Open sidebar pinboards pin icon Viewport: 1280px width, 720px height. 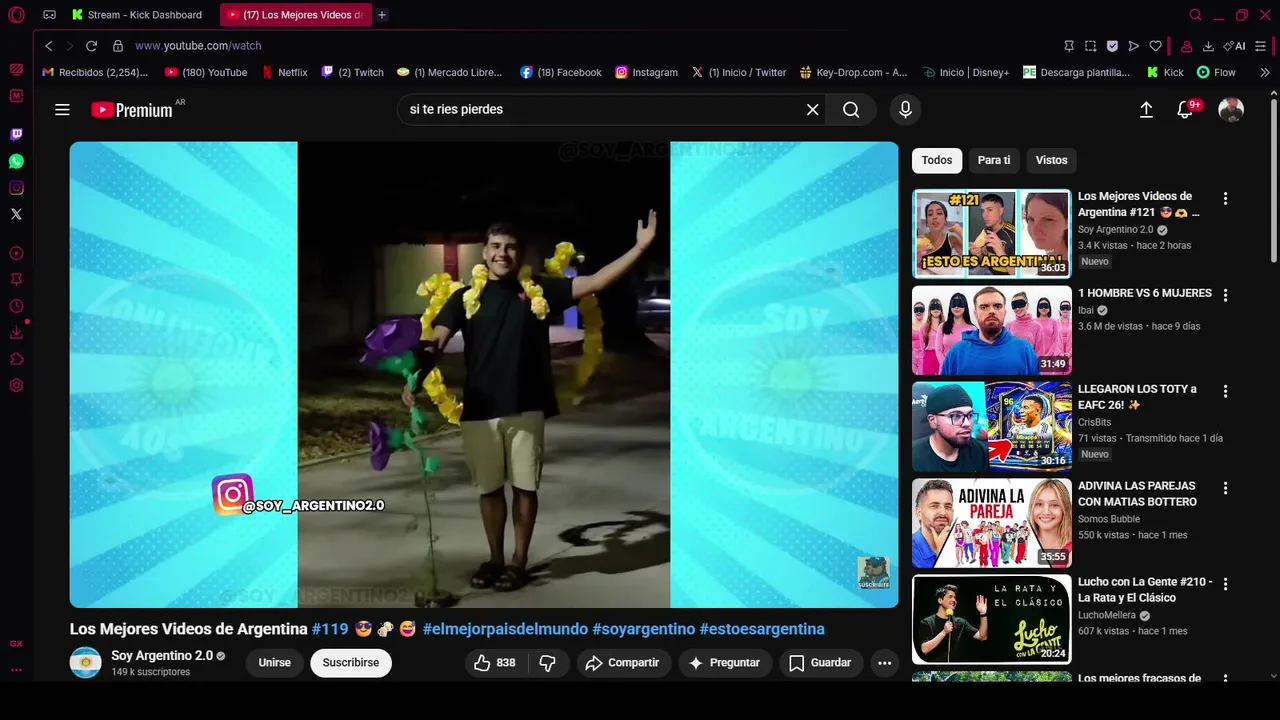pyautogui.click(x=16, y=280)
